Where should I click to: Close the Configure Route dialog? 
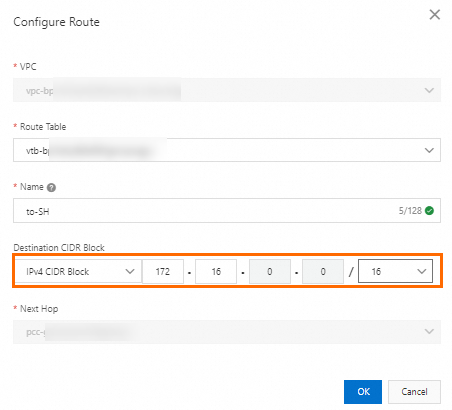pos(435,15)
